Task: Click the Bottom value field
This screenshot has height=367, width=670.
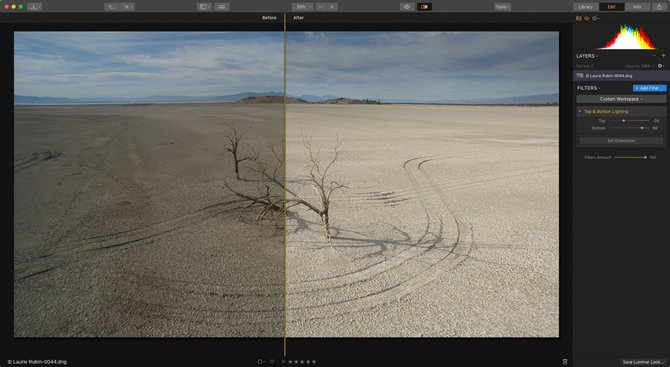Action: coord(655,128)
